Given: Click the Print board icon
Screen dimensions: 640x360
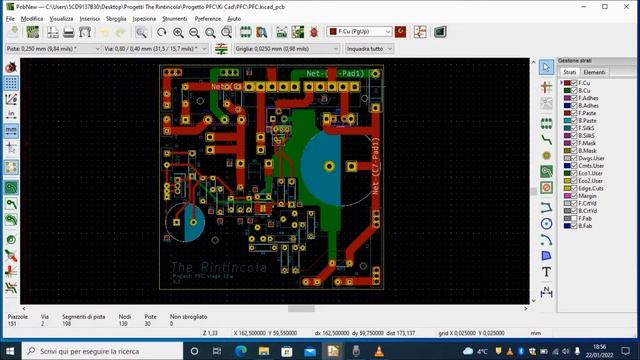Looking at the screenshot, I should 69,32.
